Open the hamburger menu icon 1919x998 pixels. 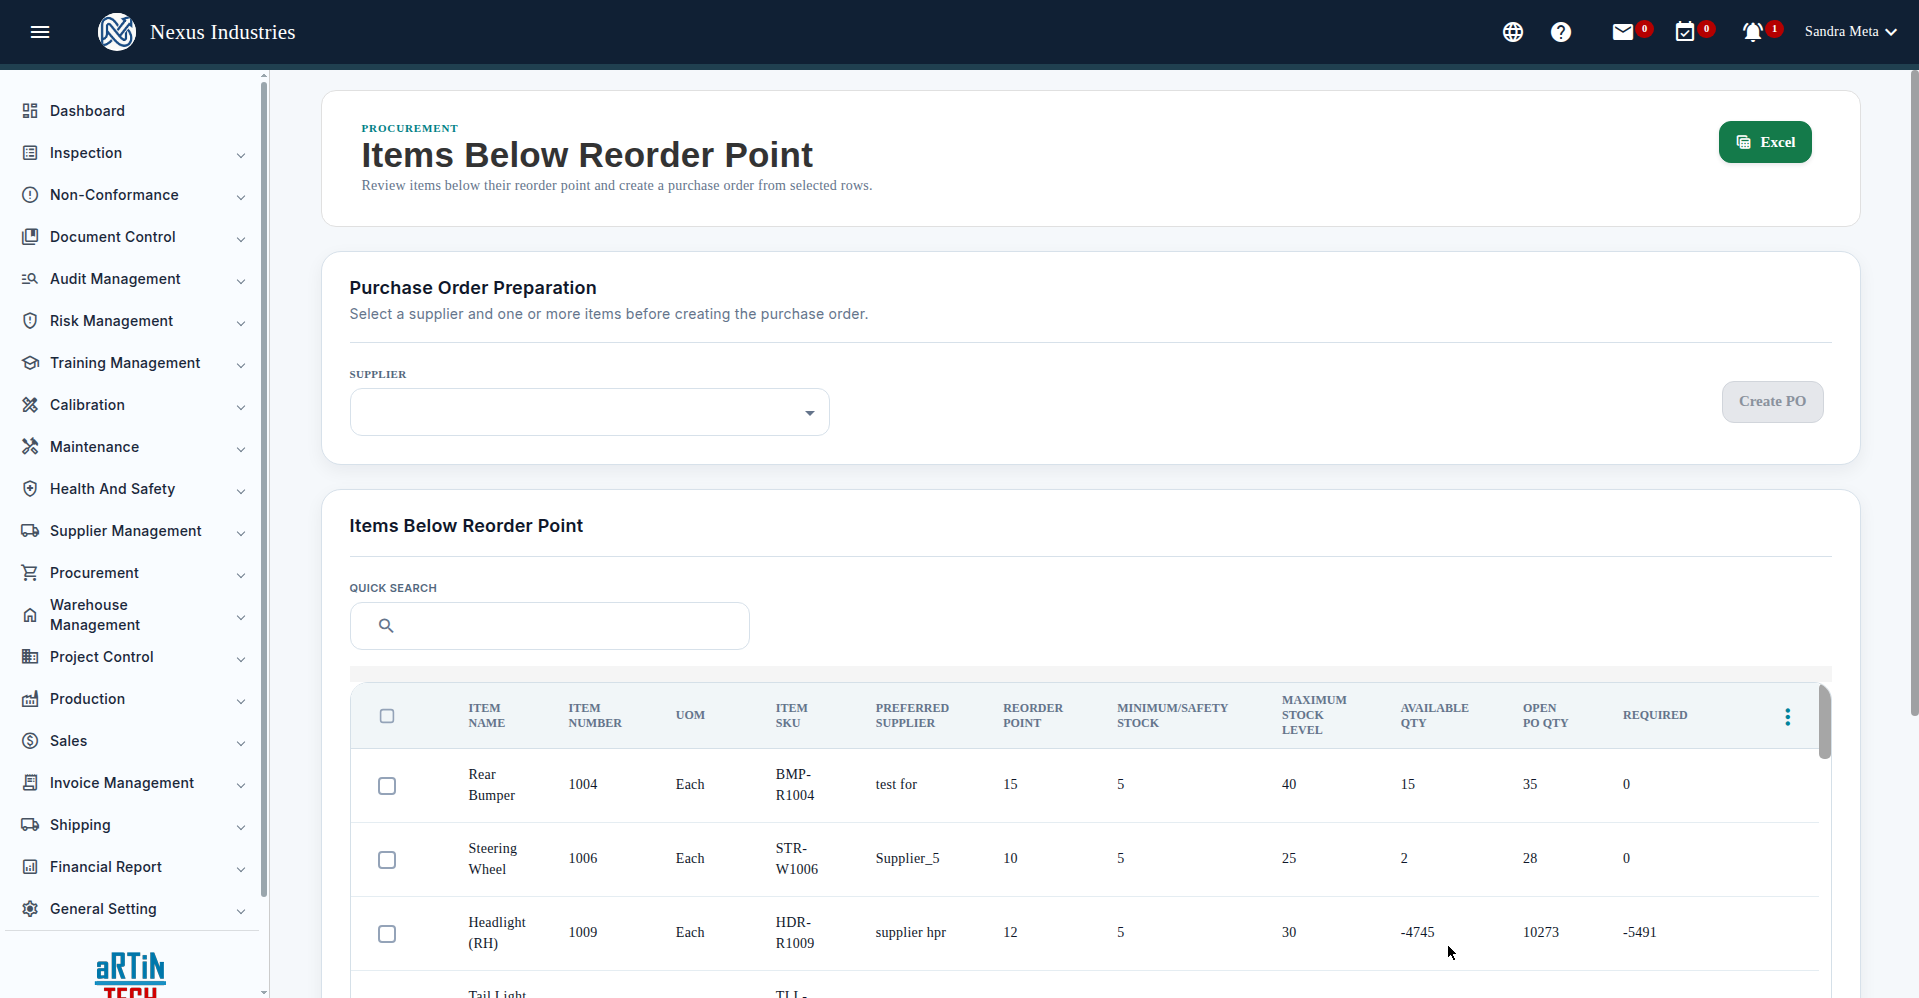pos(40,32)
